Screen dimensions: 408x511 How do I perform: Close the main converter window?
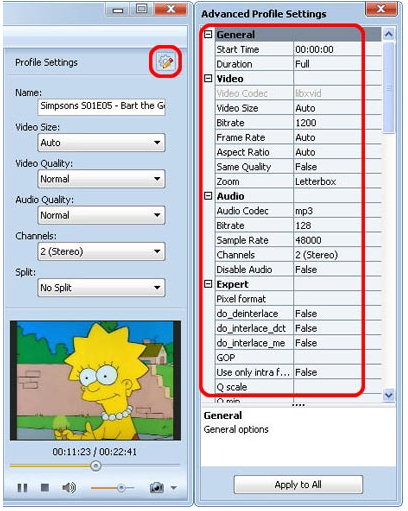[x=171, y=9]
